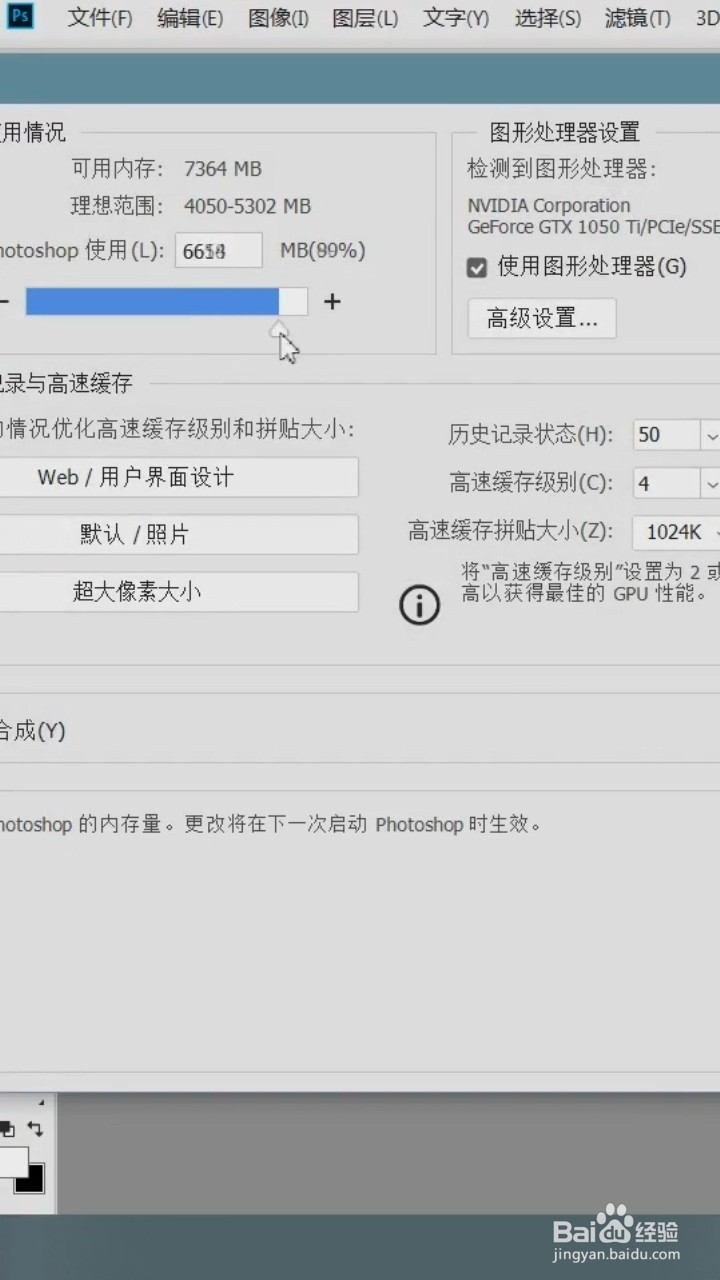Open 高速缓存拼贴大小(Z) 1024K dropdown
Screen dimensions: 720x1280
[677, 532]
